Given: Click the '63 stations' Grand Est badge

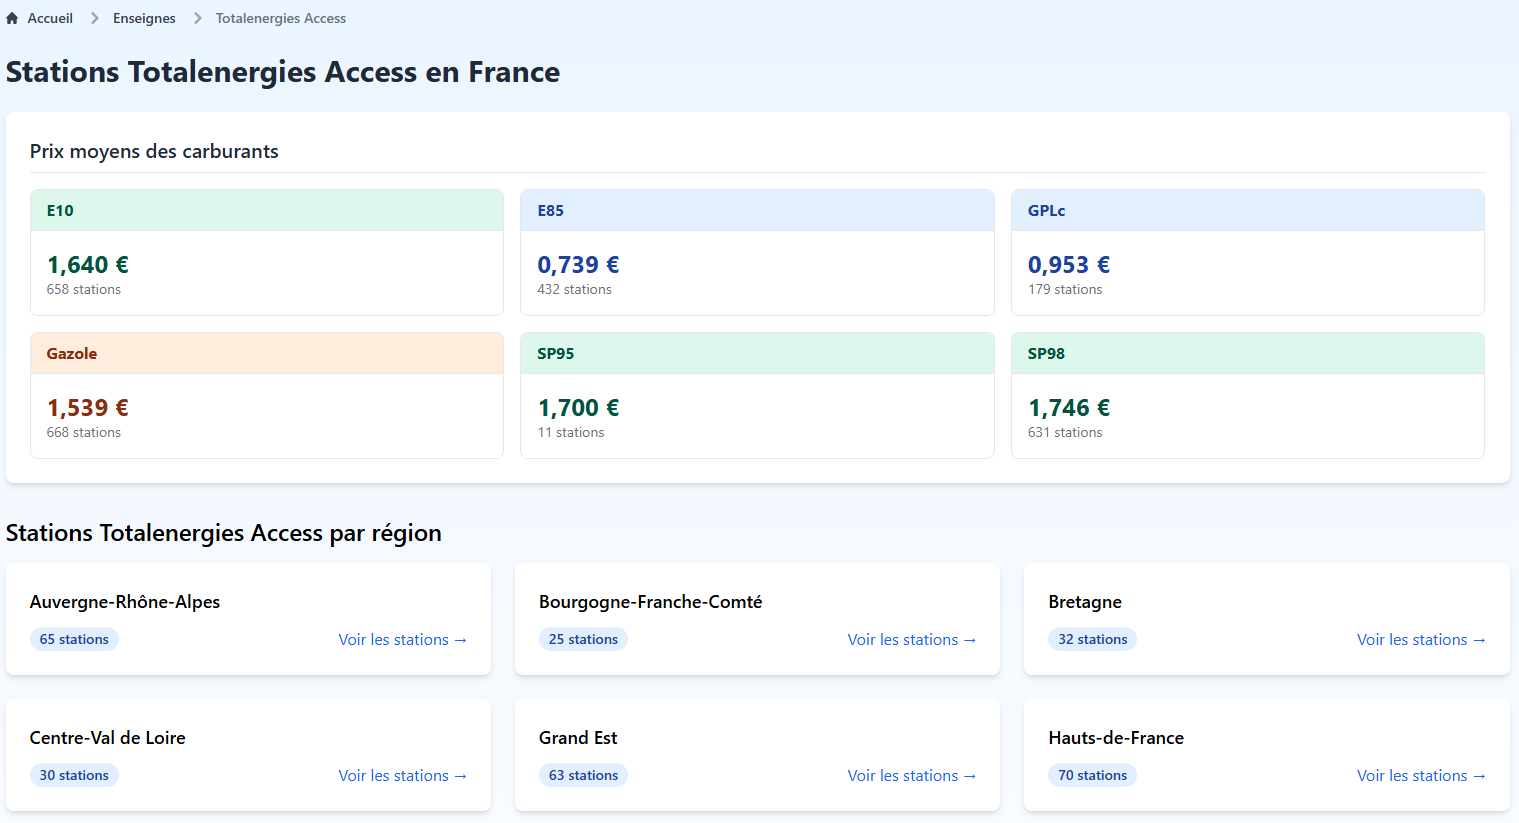Looking at the screenshot, I should [x=583, y=776].
